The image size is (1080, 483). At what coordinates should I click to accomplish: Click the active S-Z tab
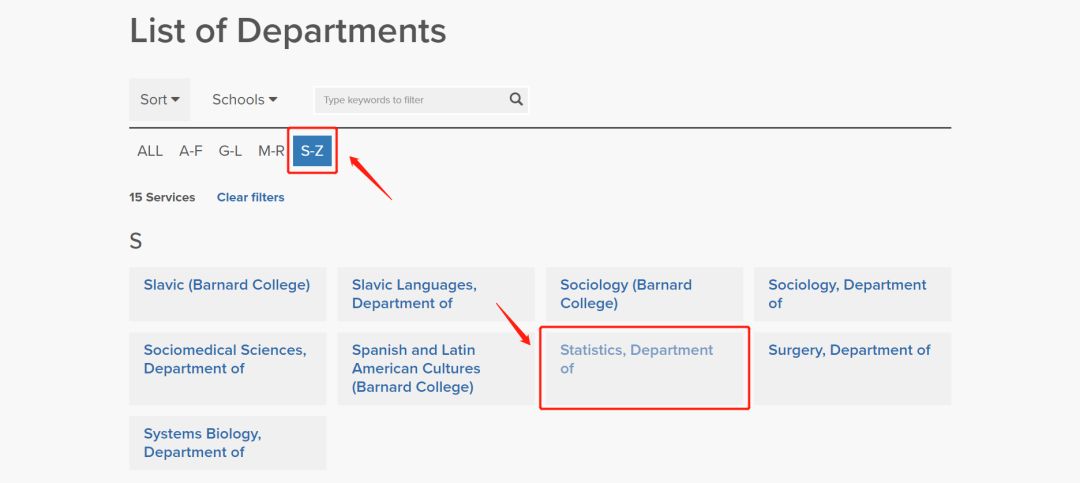[x=312, y=151]
